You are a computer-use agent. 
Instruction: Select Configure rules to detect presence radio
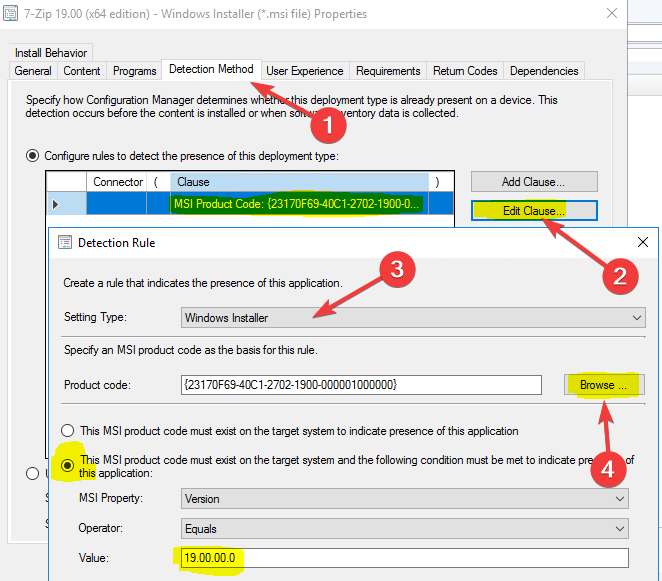click(33, 155)
